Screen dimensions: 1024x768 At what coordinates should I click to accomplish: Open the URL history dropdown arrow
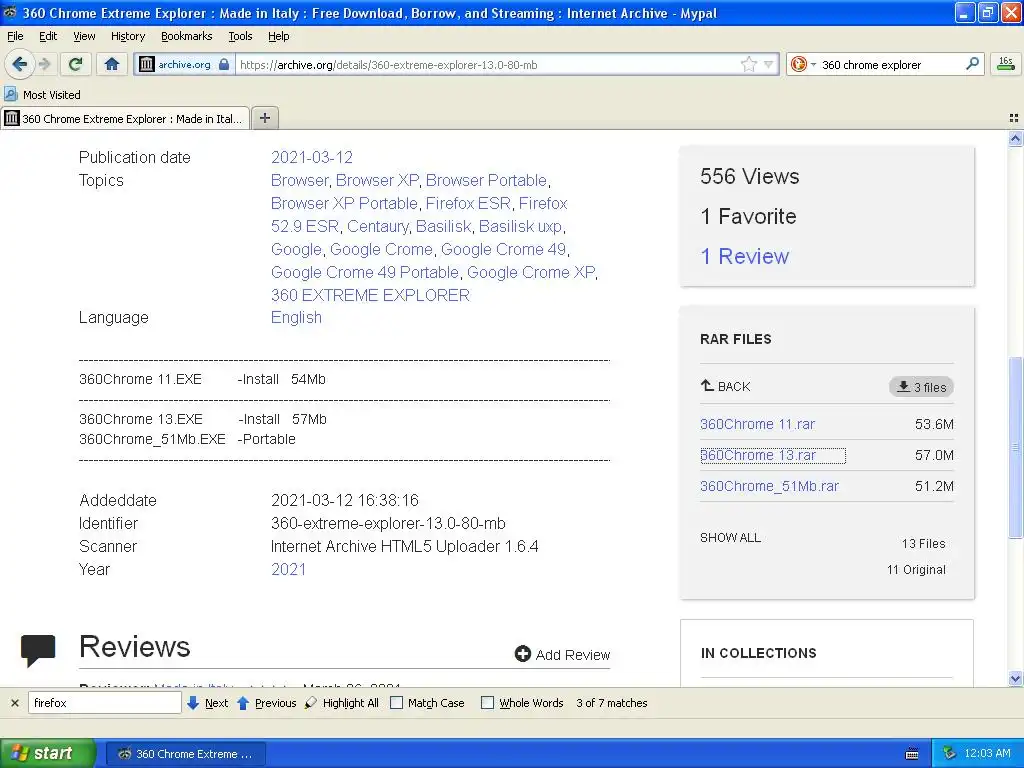(769, 64)
